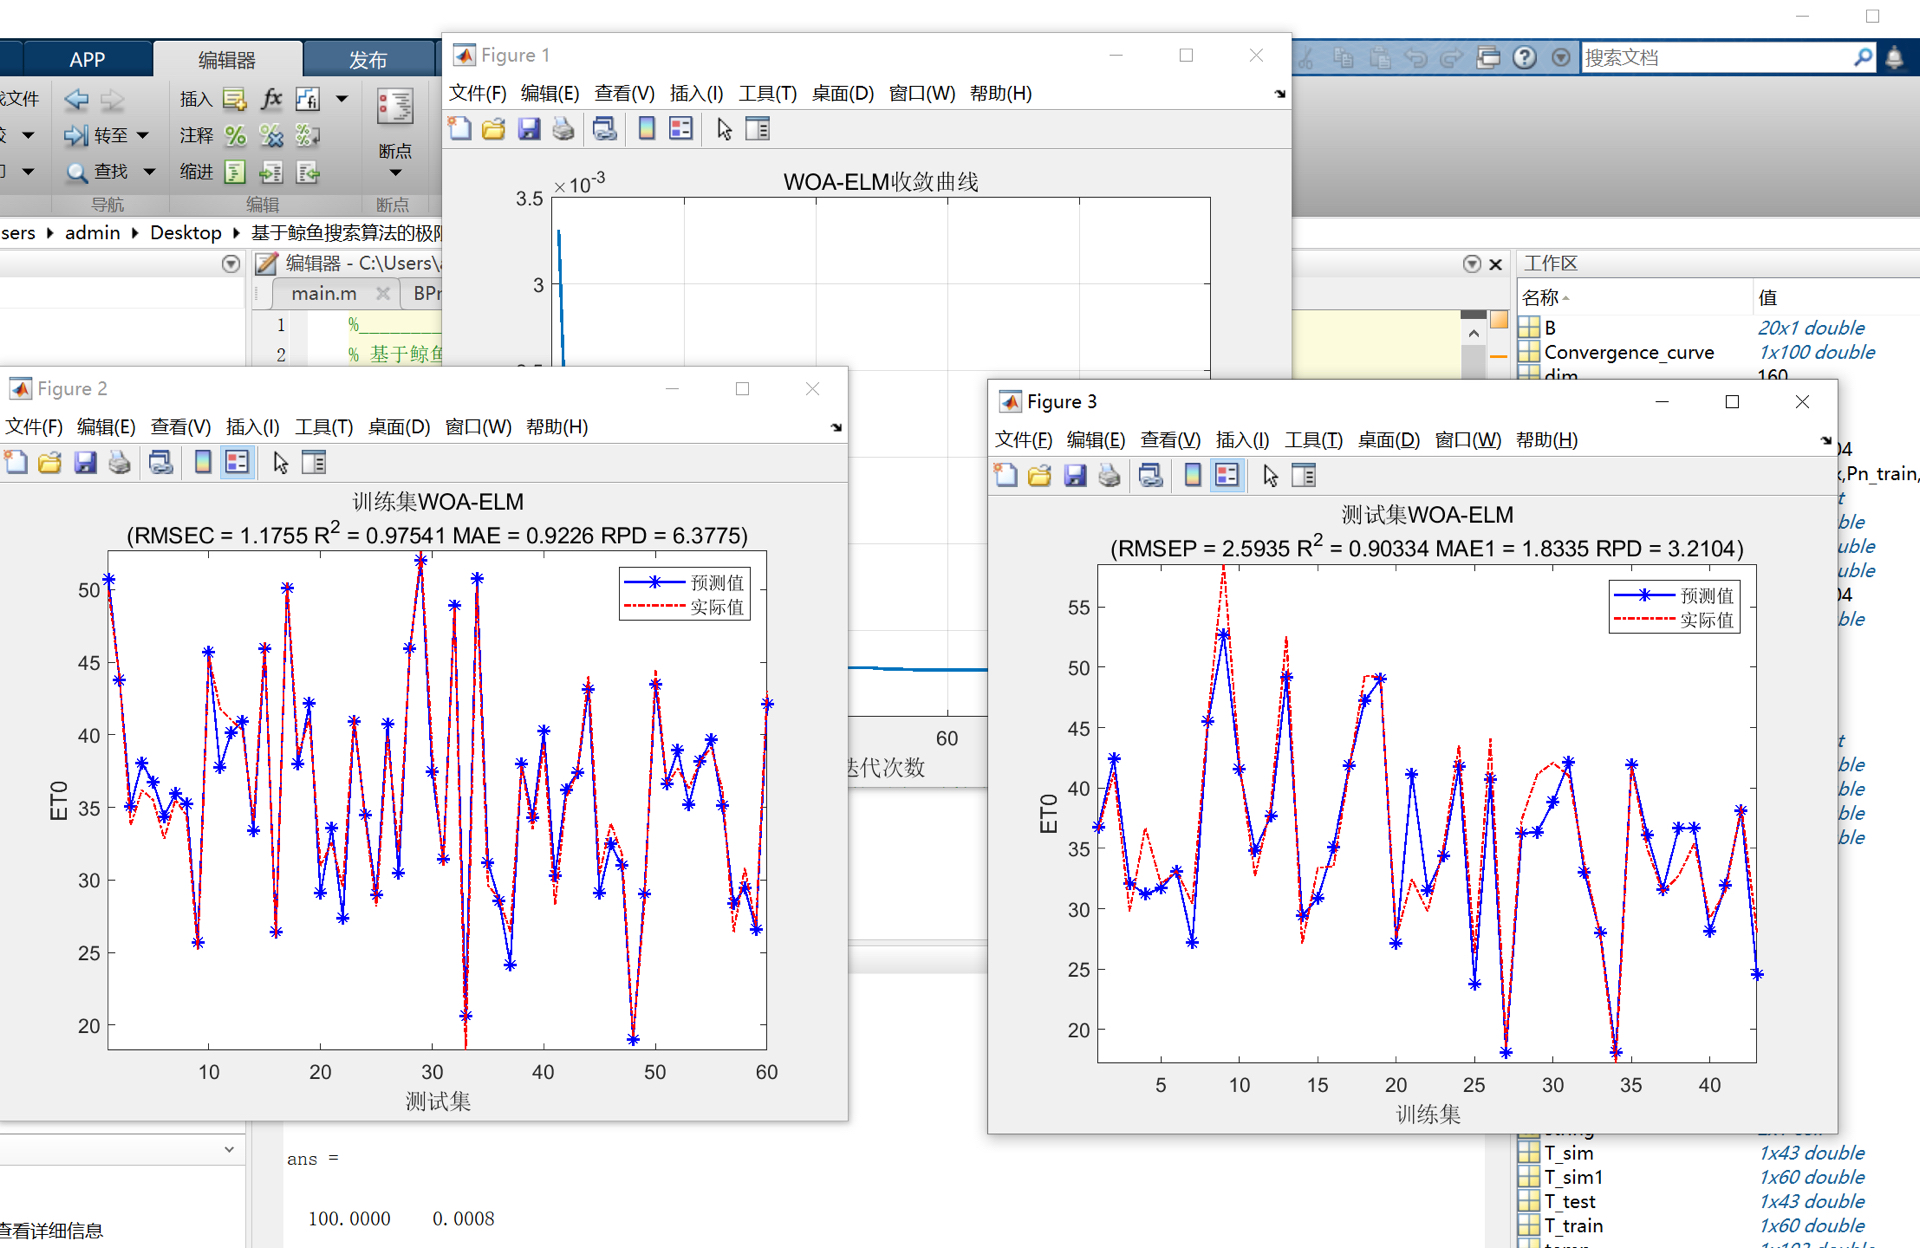The height and width of the screenshot is (1248, 1920).
Task: Switch to the 发布 ribbon tab
Action: (x=367, y=59)
